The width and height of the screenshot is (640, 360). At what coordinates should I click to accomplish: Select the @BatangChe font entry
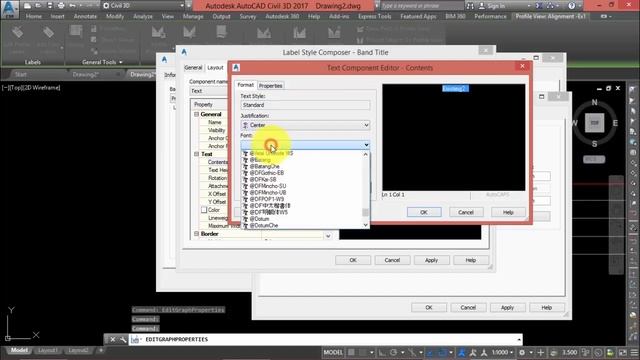(x=264, y=167)
